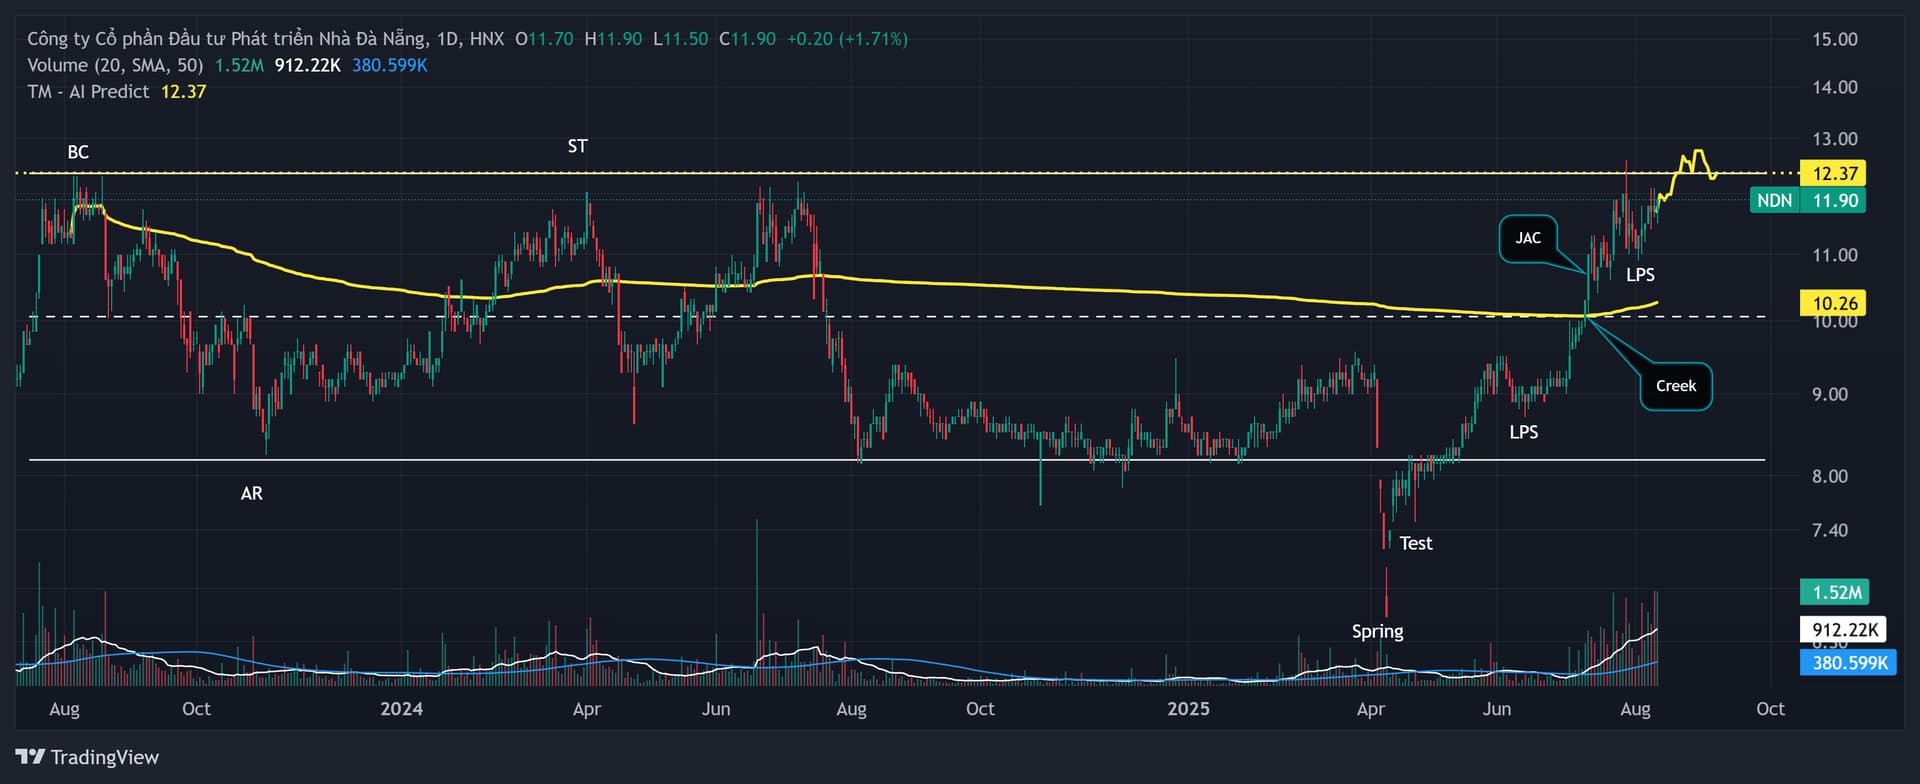The width and height of the screenshot is (1920, 784).
Task: Click the yellow 10.26 moving average label
Action: pos(1834,303)
